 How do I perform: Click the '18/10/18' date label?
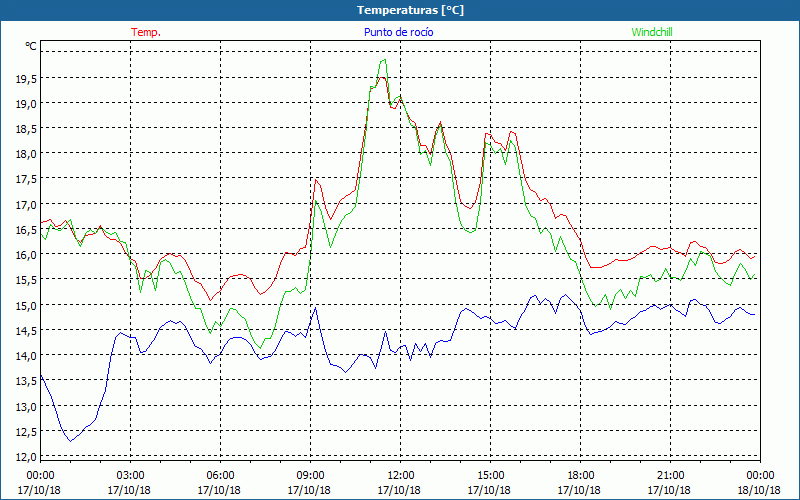[x=759, y=490]
